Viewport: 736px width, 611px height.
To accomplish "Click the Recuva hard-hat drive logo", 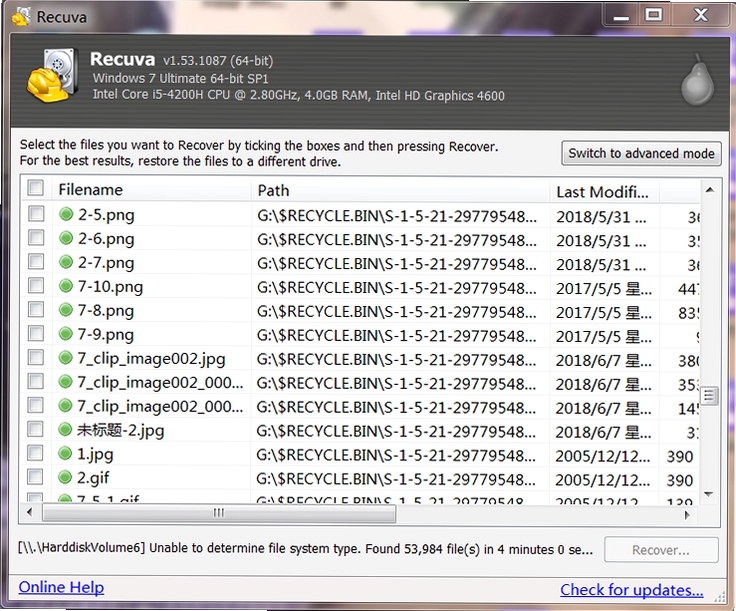I will (52, 75).
